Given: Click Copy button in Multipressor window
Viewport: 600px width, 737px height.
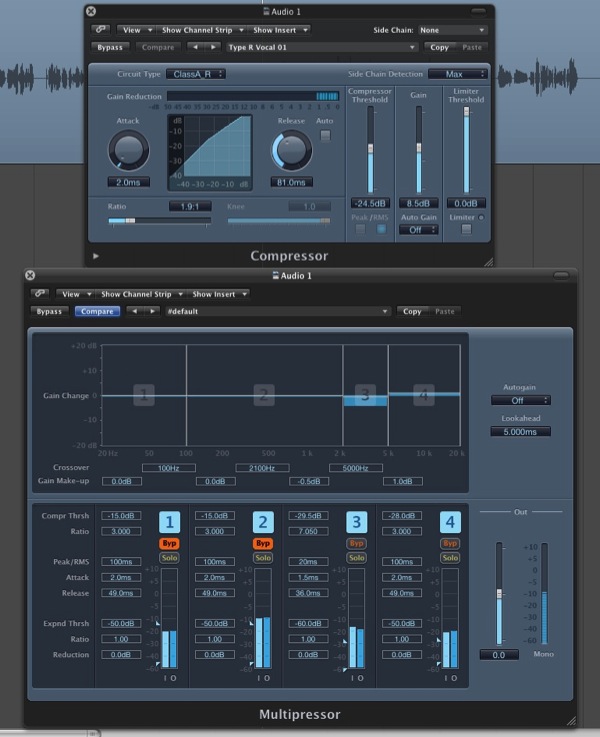Looking at the screenshot, I should click(412, 311).
